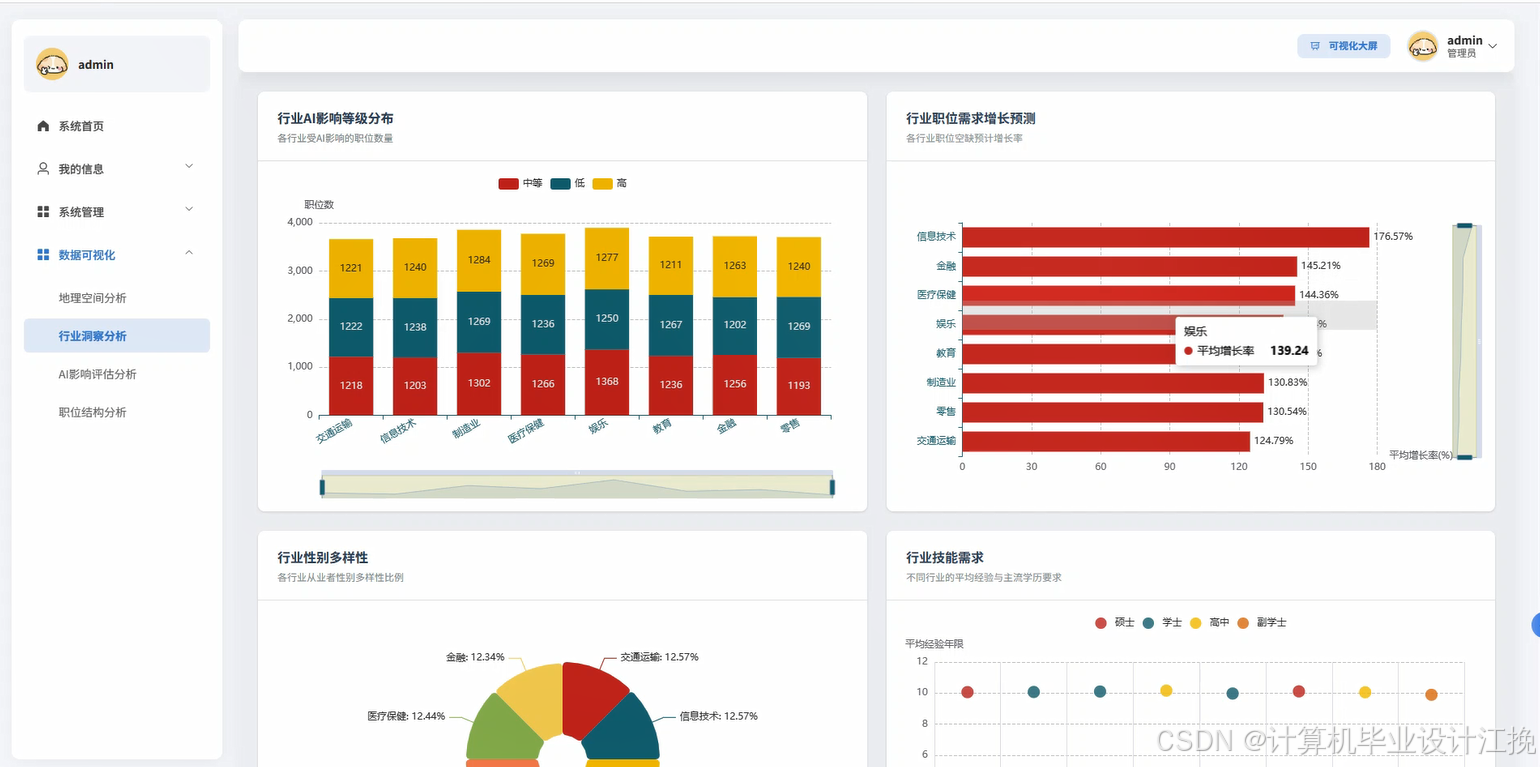The width and height of the screenshot is (1540, 767).
Task: Expand the 我的信息 submenu chevron
Action: coord(189,166)
